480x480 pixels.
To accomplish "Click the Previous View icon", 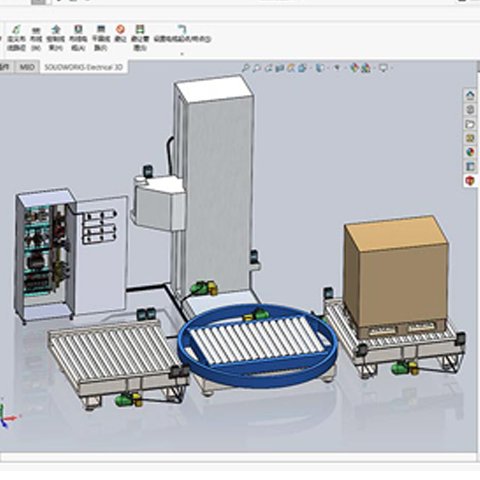I will point(268,68).
